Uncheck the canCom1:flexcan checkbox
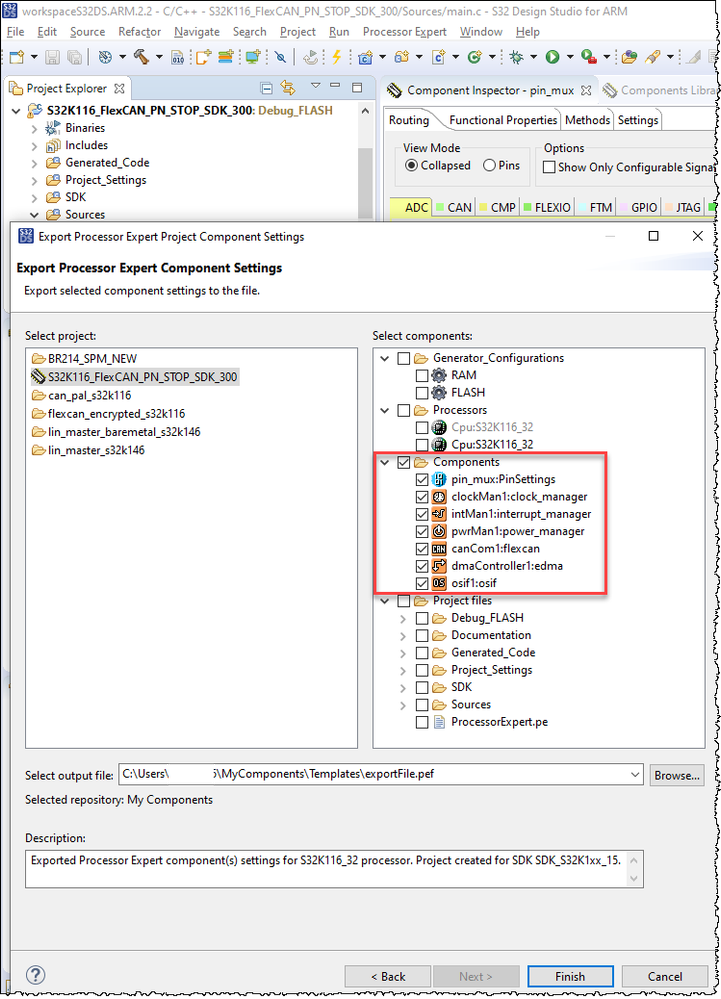Image resolution: width=721 pixels, height=999 pixels. point(422,549)
